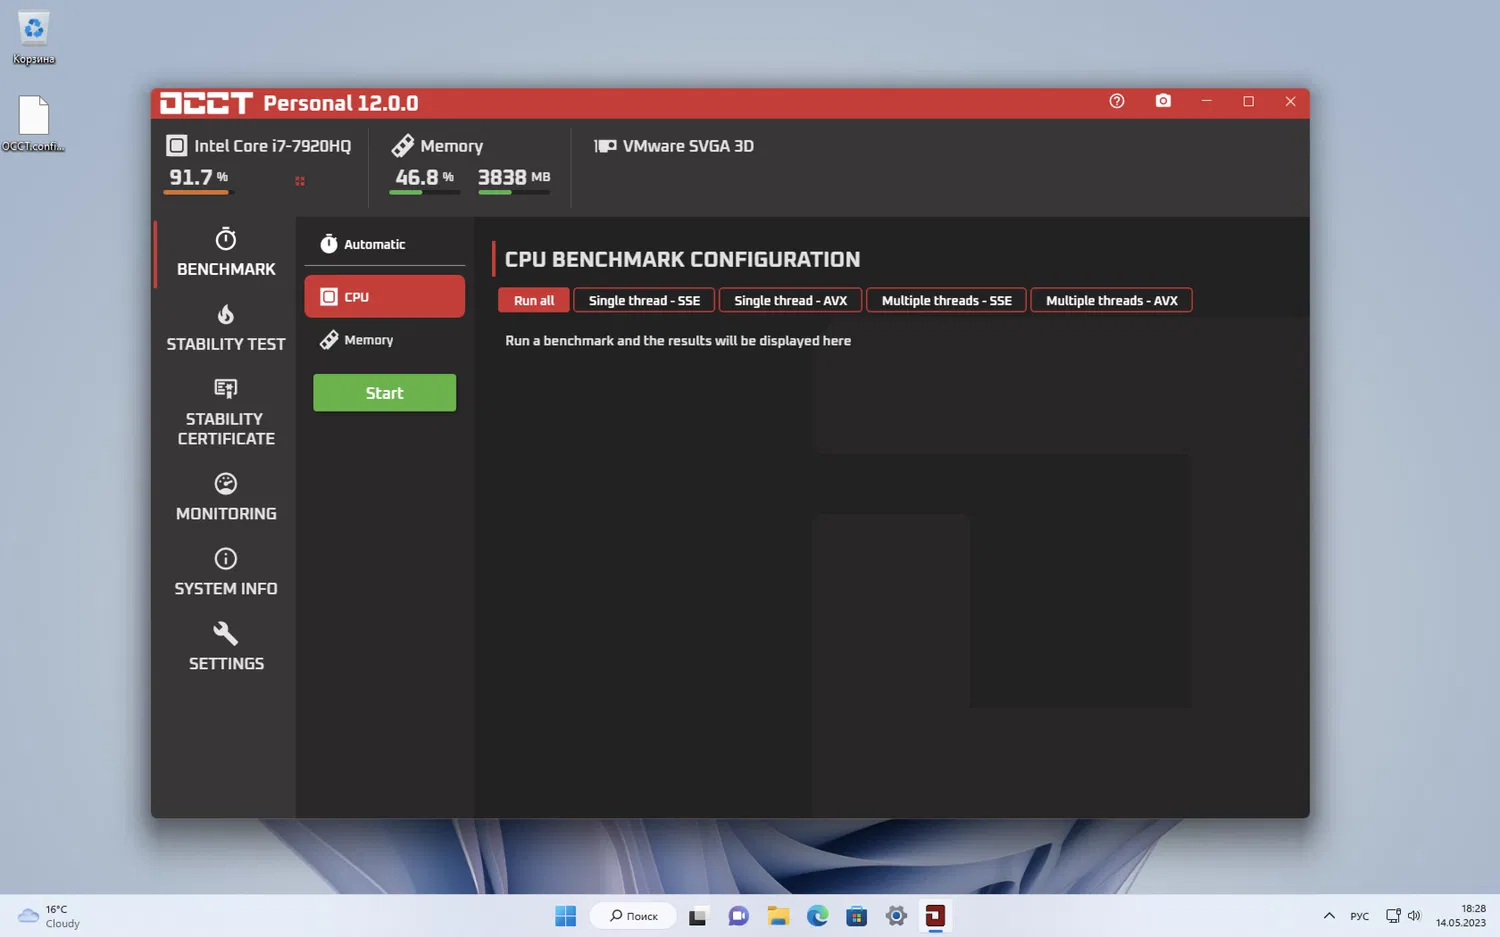Viewport: 1500px width, 937px height.
Task: Choose Single thread - SSE mode
Action: tap(644, 300)
